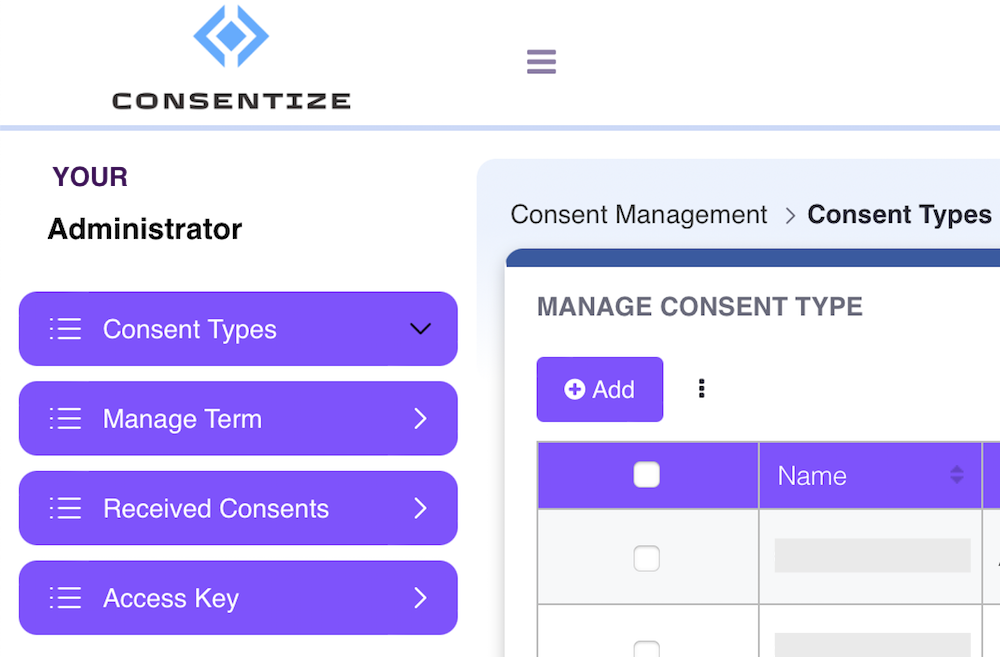Select Consent Types in the breadcrumb trail
The image size is (1000, 657).
[899, 214]
